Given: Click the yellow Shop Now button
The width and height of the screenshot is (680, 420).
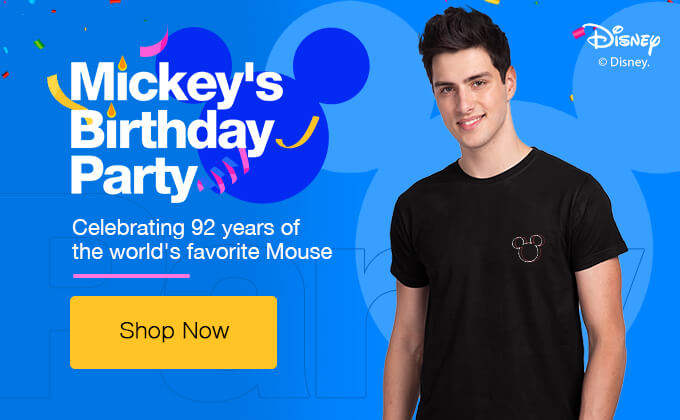Looking at the screenshot, I should (173, 332).
